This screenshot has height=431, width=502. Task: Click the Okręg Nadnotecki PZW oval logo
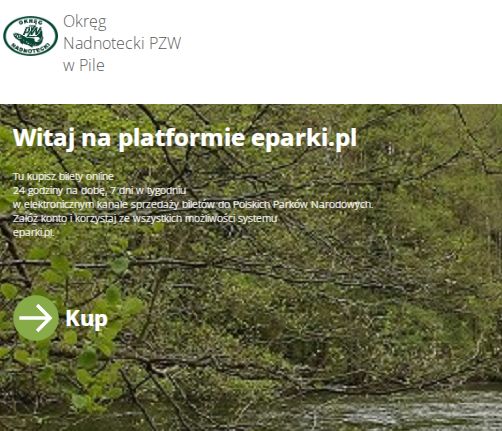30,36
